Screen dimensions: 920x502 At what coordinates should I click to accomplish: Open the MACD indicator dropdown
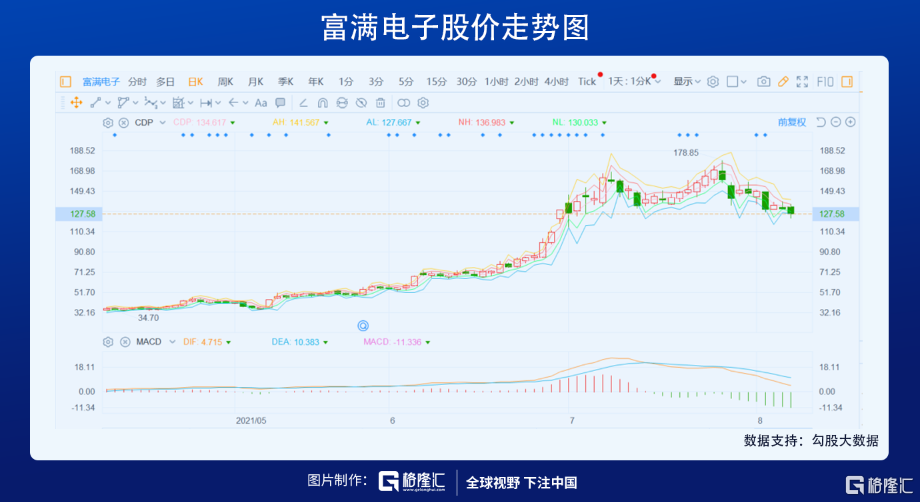pos(172,342)
